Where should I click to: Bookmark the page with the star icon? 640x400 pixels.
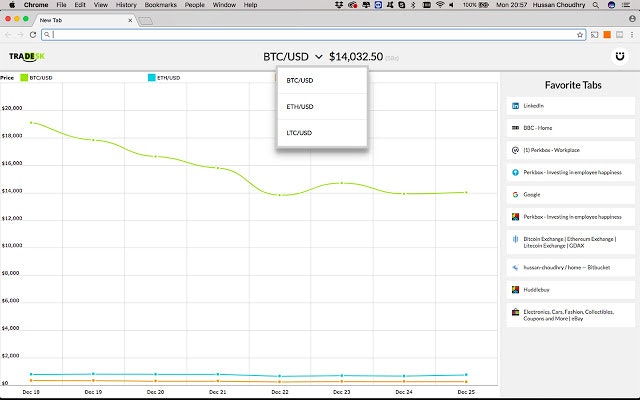click(580, 35)
